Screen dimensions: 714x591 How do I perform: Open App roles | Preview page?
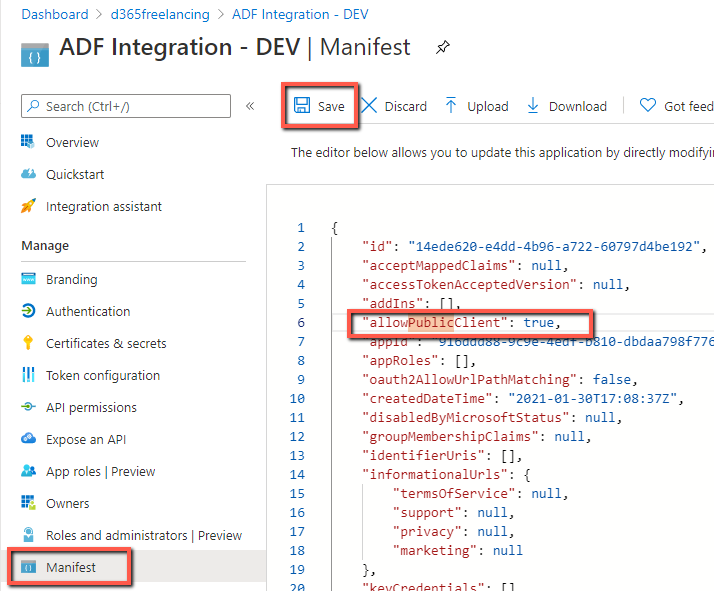point(101,471)
